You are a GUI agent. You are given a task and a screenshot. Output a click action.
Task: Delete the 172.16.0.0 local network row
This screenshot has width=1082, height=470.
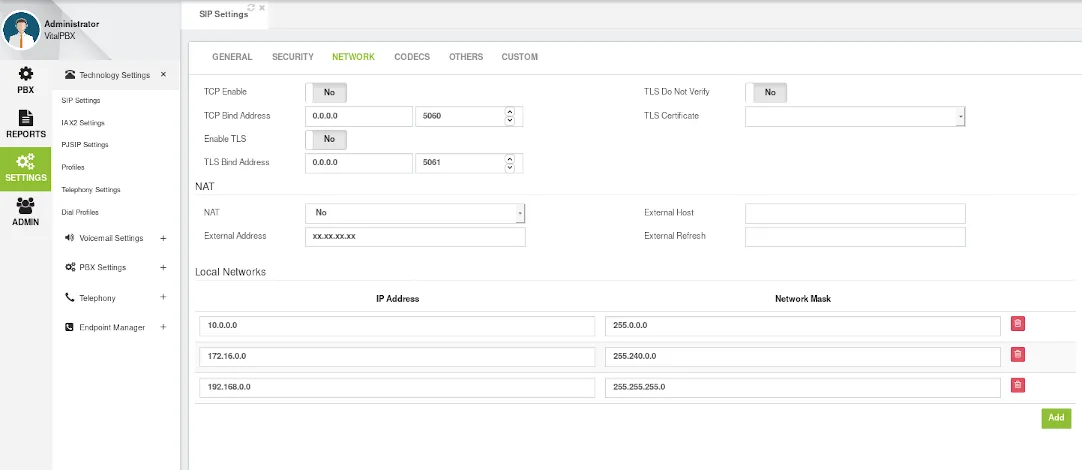click(x=1018, y=355)
